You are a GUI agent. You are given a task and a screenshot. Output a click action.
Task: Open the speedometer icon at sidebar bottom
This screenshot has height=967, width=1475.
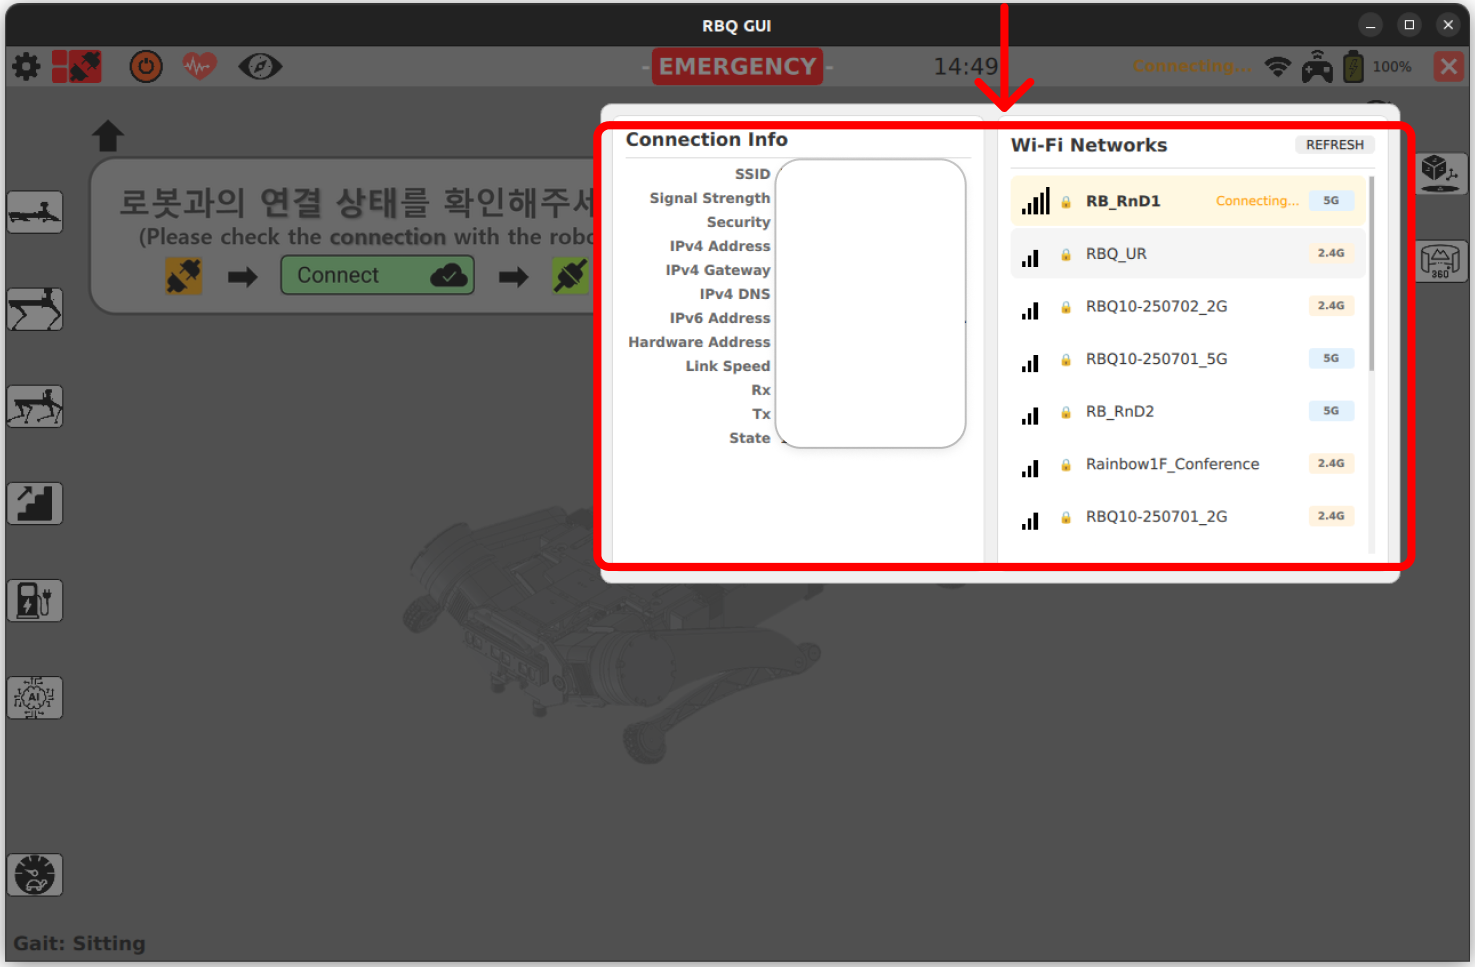tap(35, 875)
